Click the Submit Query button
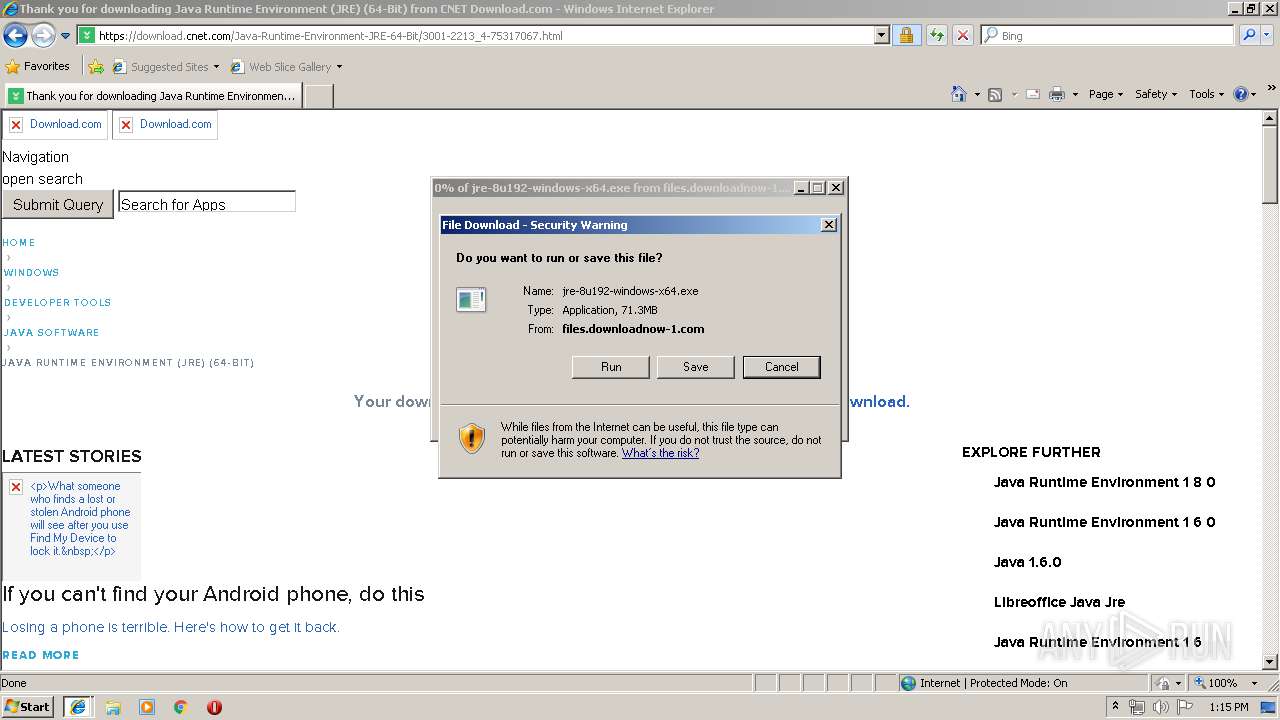Image resolution: width=1280 pixels, height=720 pixels. (x=58, y=204)
